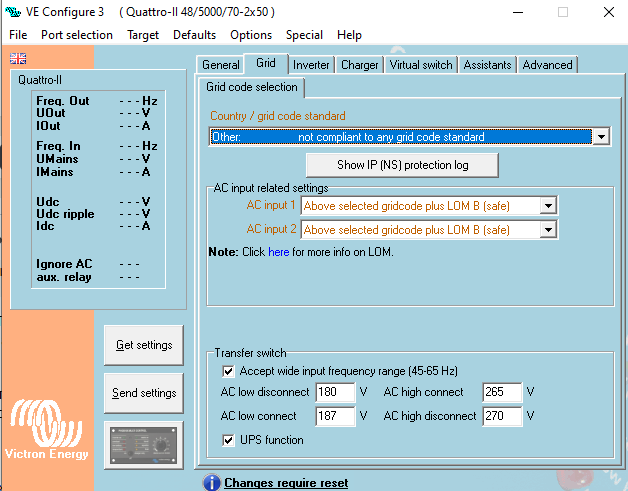Screen dimensions: 628x491
Task: Open the Assistants tab
Action: (x=487, y=64)
